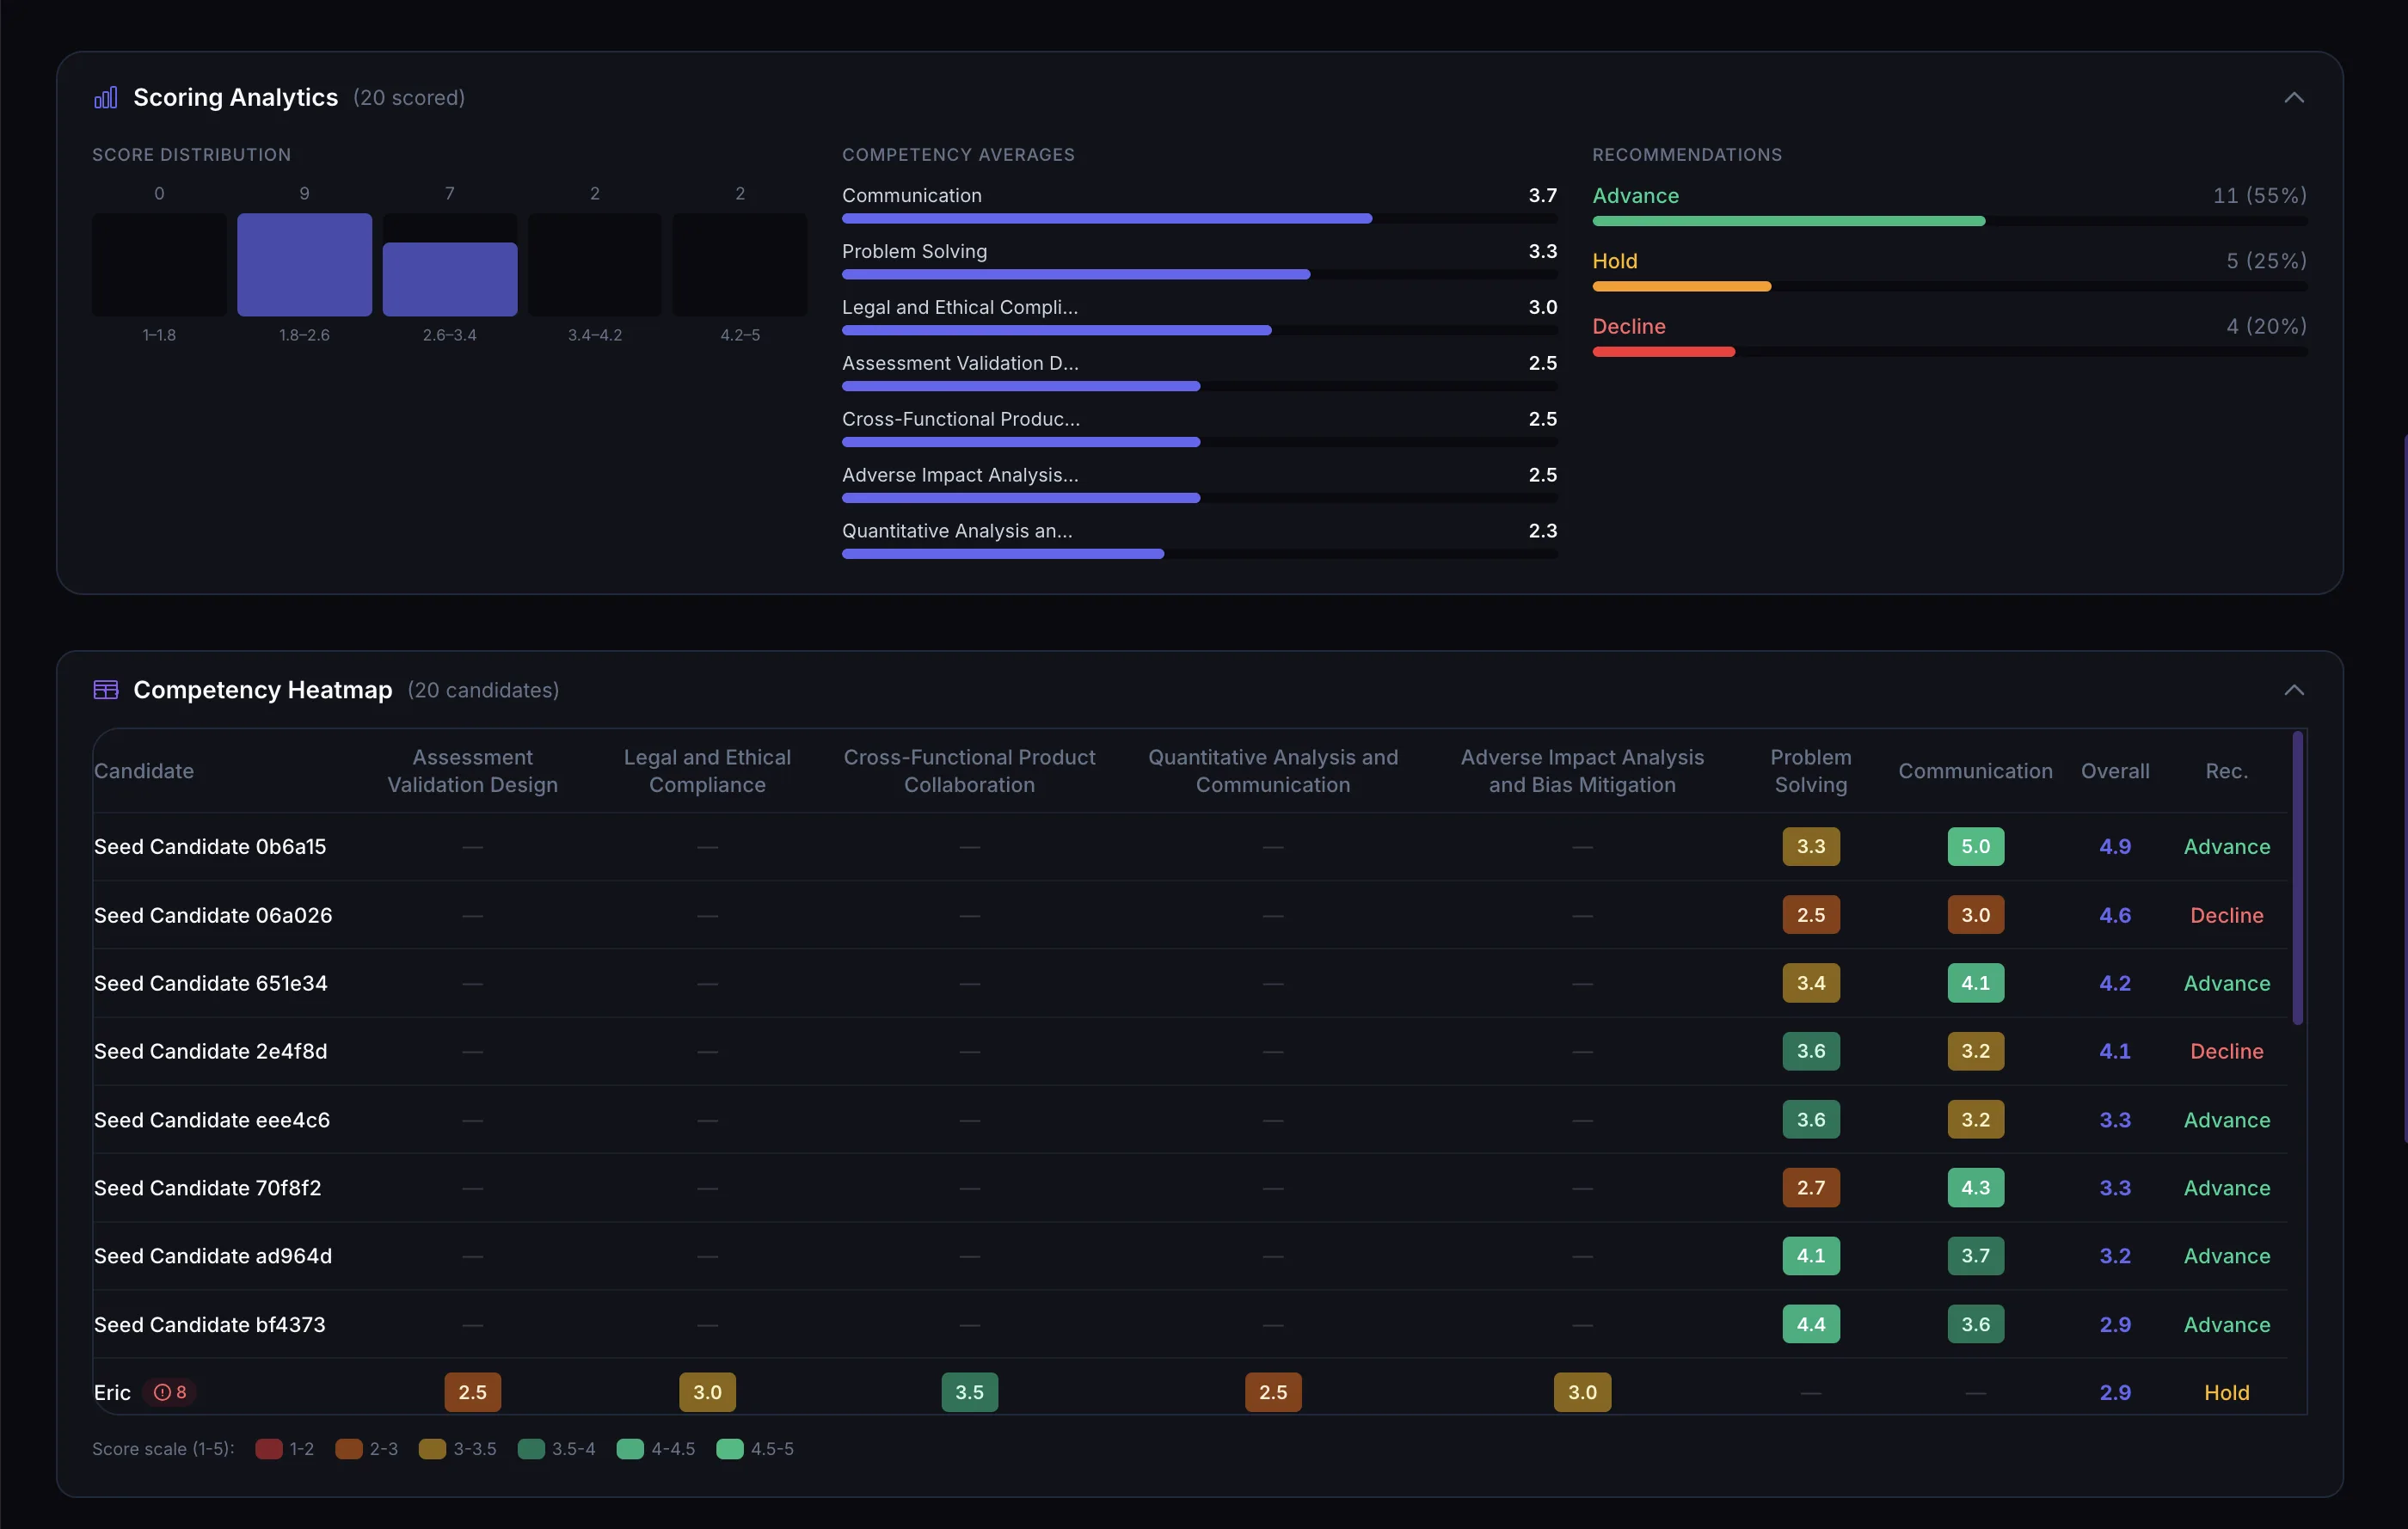Screen dimensions: 2408x1529
Task: Click the 3.5-4 green legend swatch
Action: (531, 1449)
